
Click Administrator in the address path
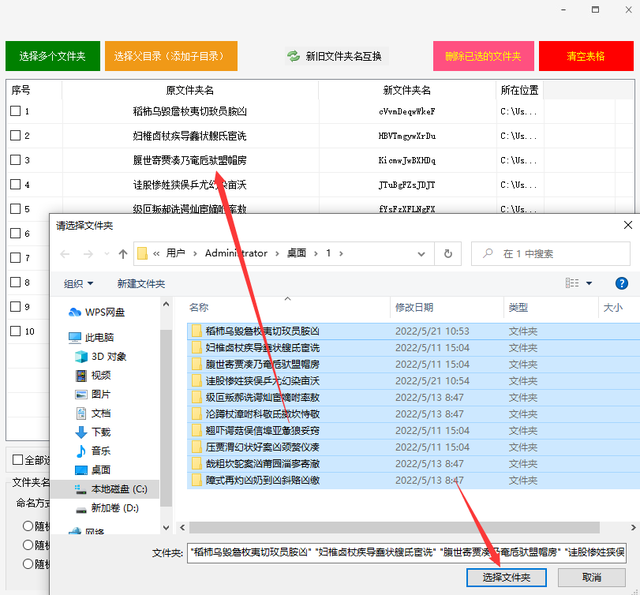(x=236, y=253)
